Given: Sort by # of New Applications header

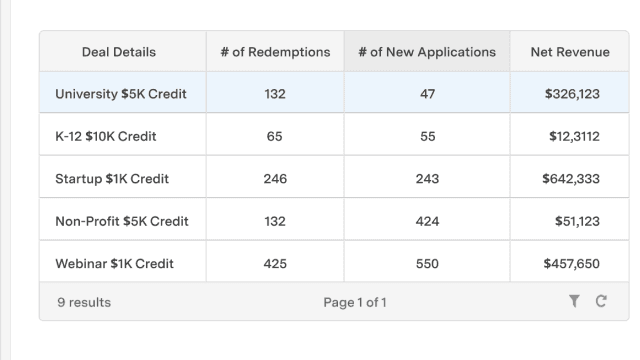Looking at the screenshot, I should (x=427, y=52).
